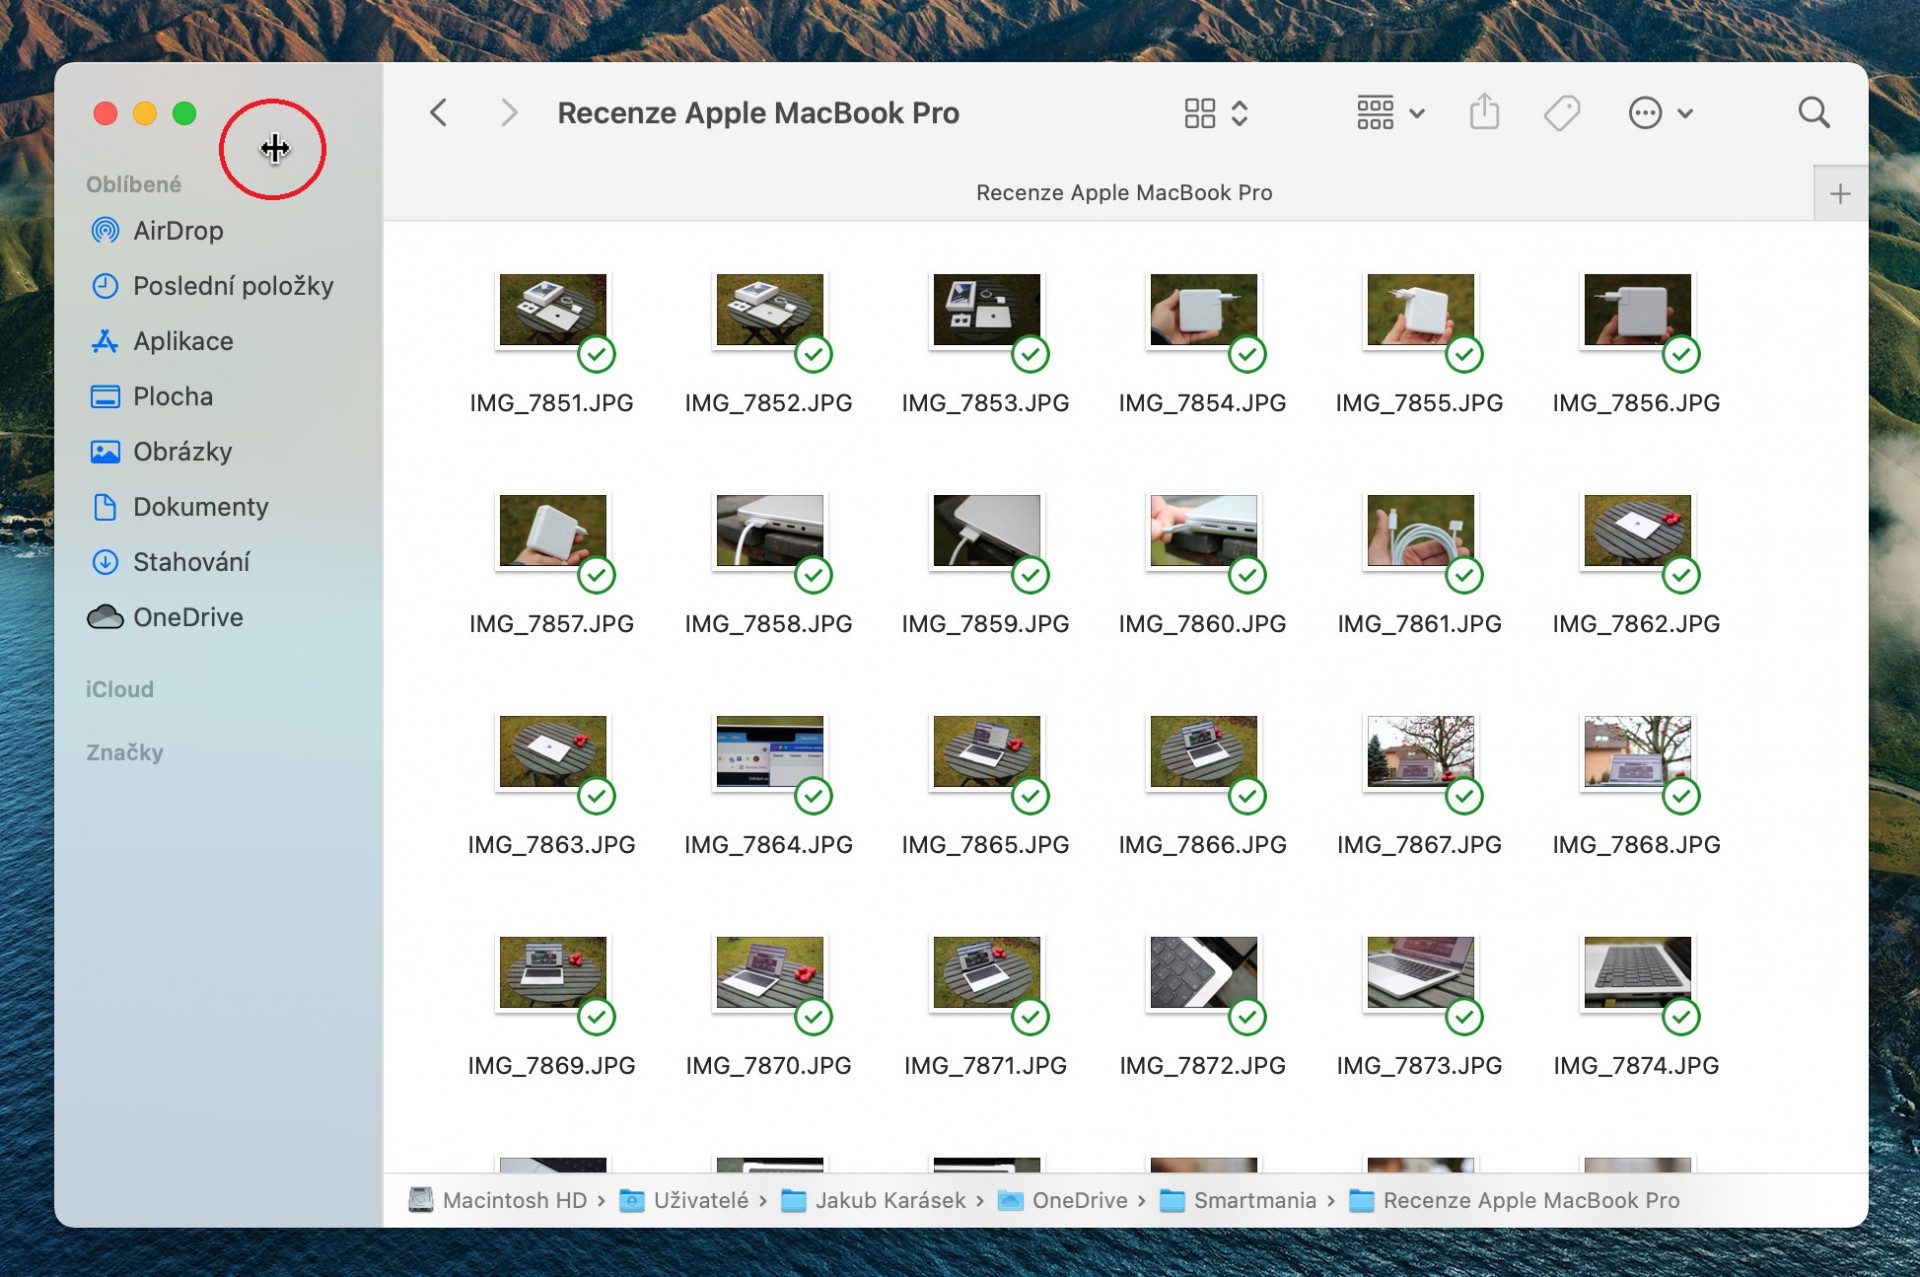This screenshot has width=1920, height=1277.
Task: Select thumbnail IMG_7860.JPG
Action: [x=1203, y=530]
